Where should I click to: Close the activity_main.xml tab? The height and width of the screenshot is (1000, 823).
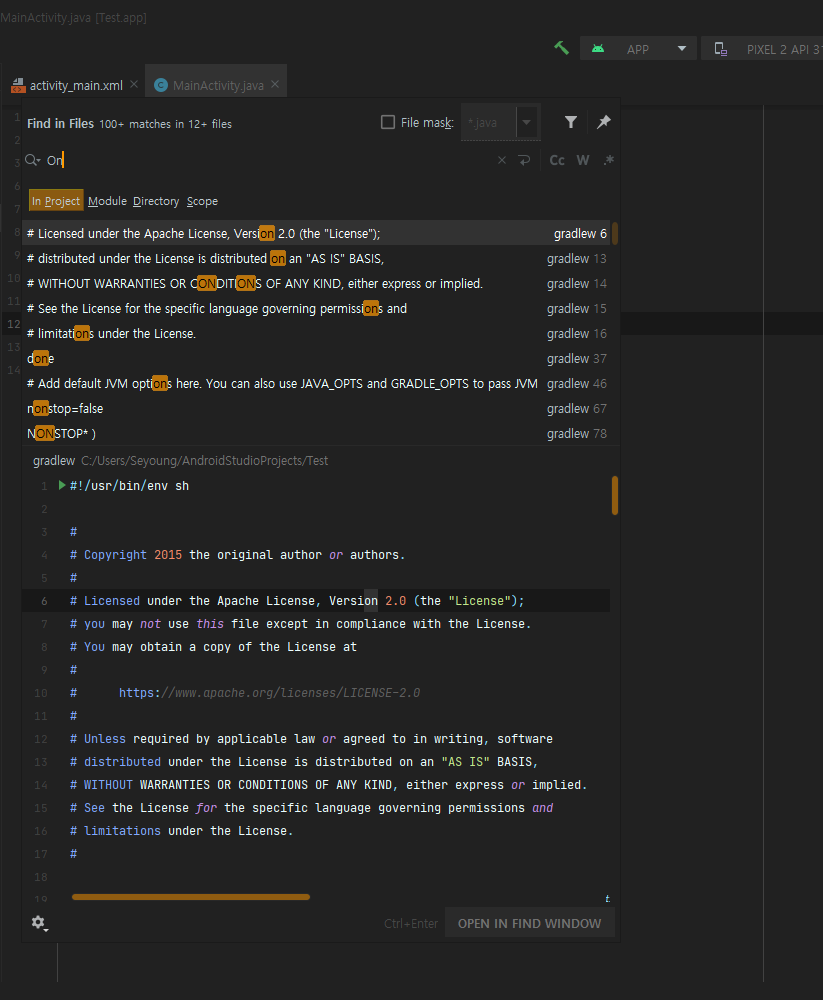click(134, 84)
